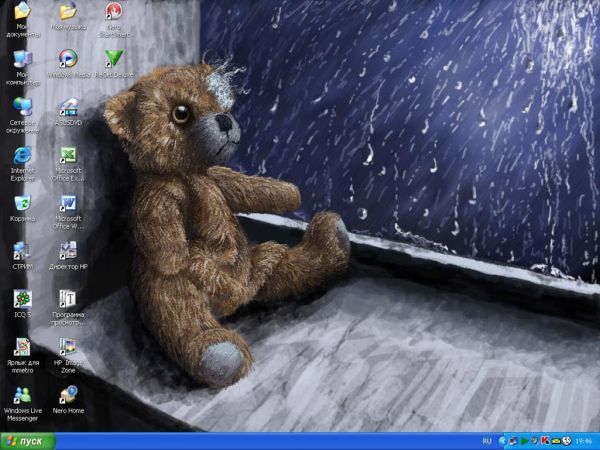Launch the ICQ 5 shortcut
The image size is (600, 450).
click(22, 298)
